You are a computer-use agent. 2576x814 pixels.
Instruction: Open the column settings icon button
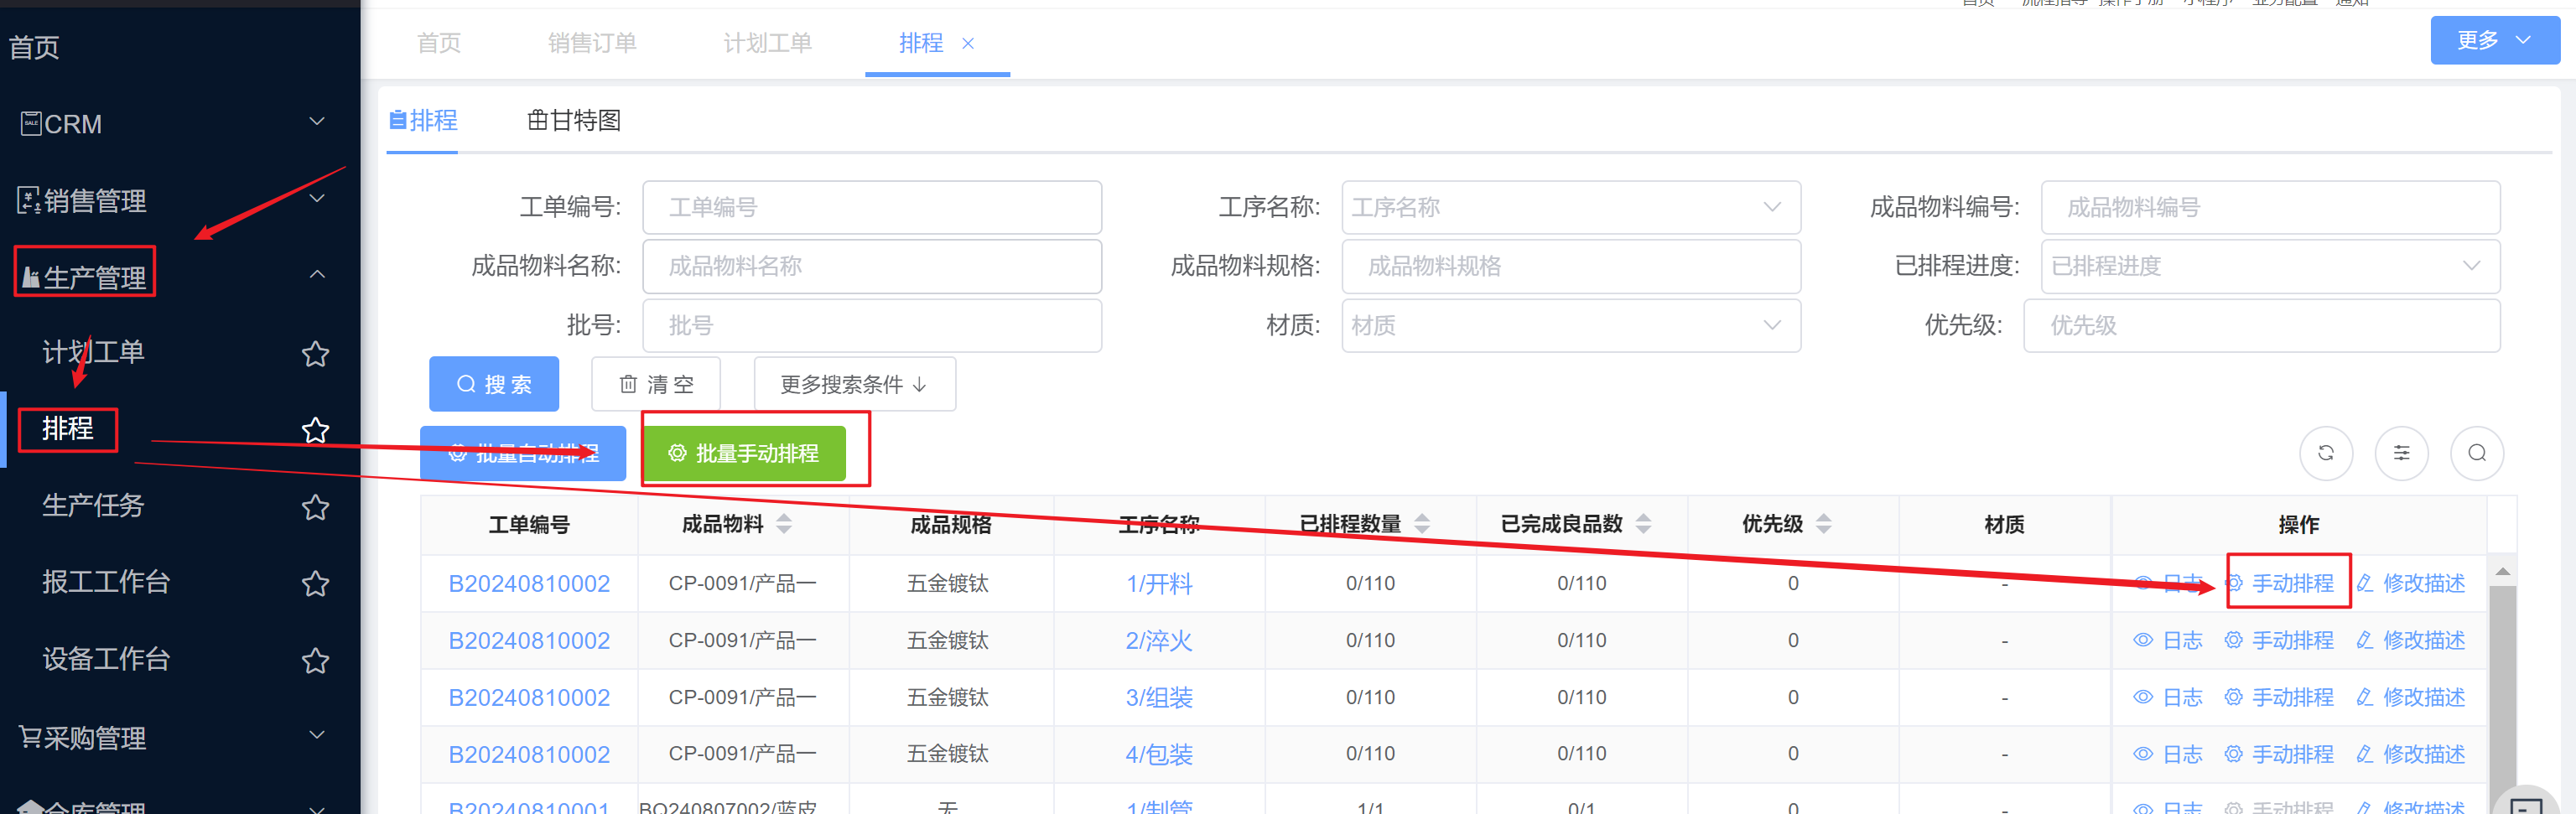coord(2400,453)
